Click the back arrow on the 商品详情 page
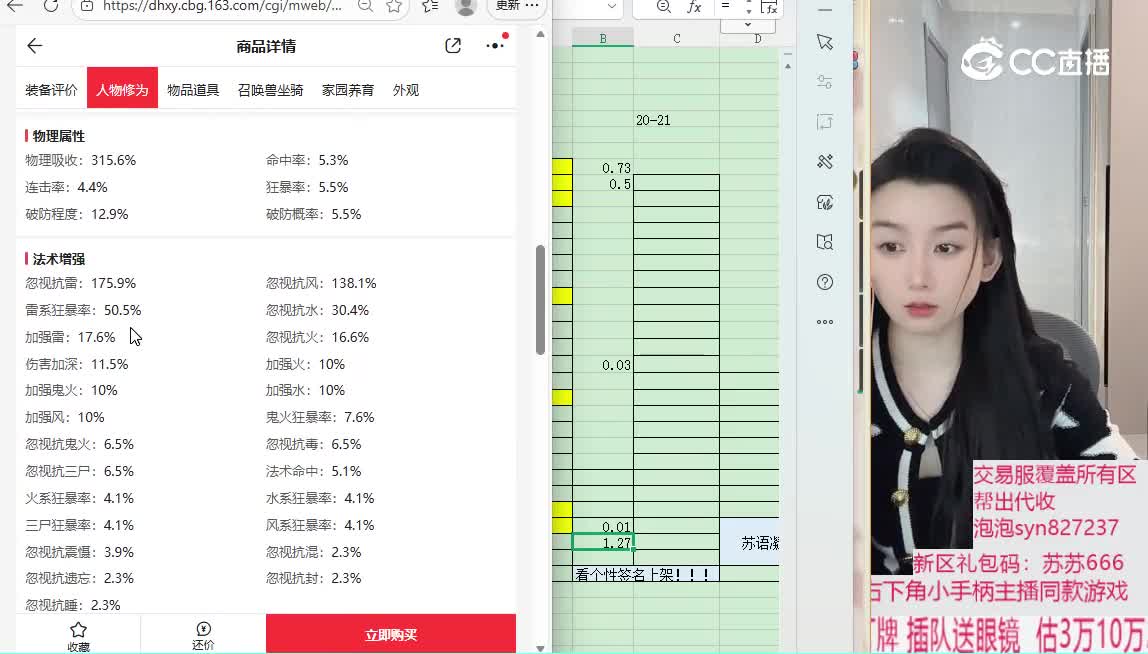The height and width of the screenshot is (654, 1148). click(34, 45)
